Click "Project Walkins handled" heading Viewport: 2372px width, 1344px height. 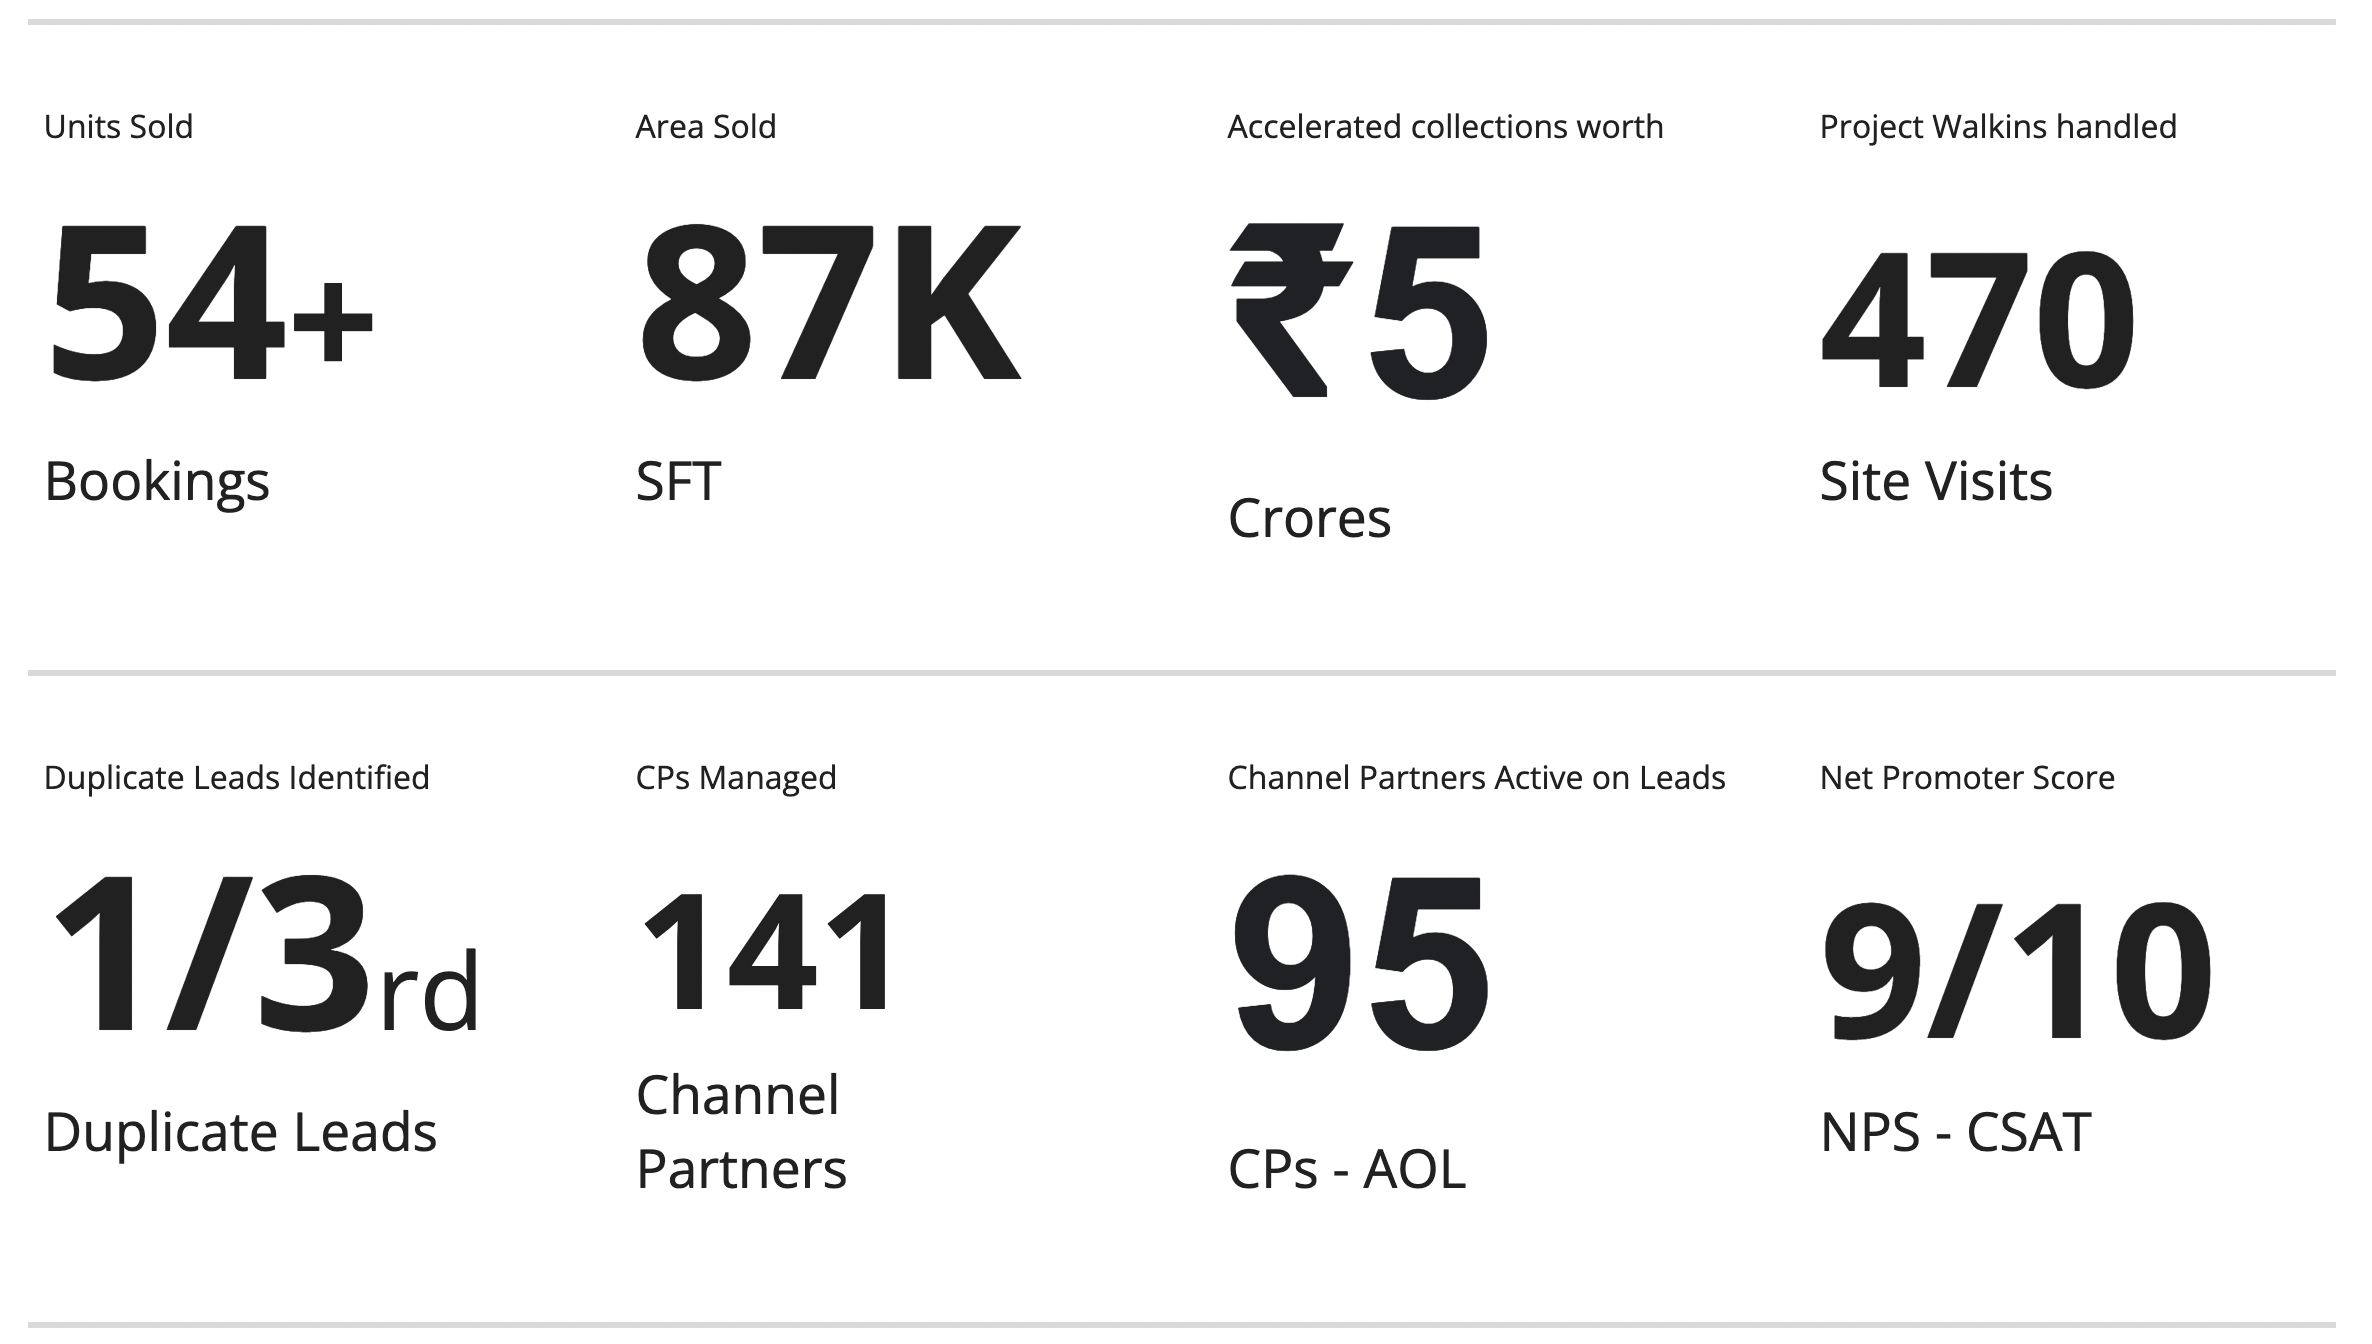click(1997, 127)
